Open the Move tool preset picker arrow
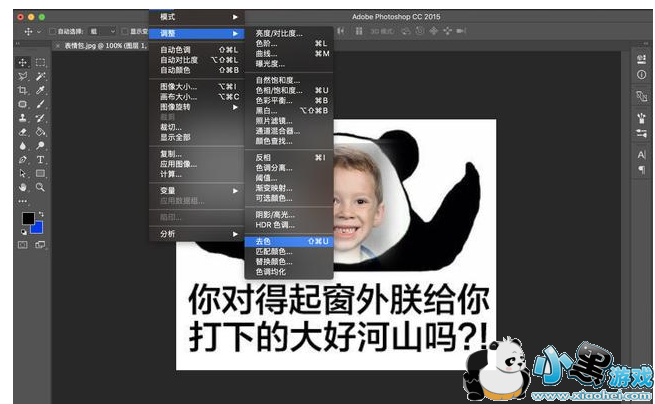Image resolution: width=655 pixels, height=404 pixels. [x=39, y=31]
